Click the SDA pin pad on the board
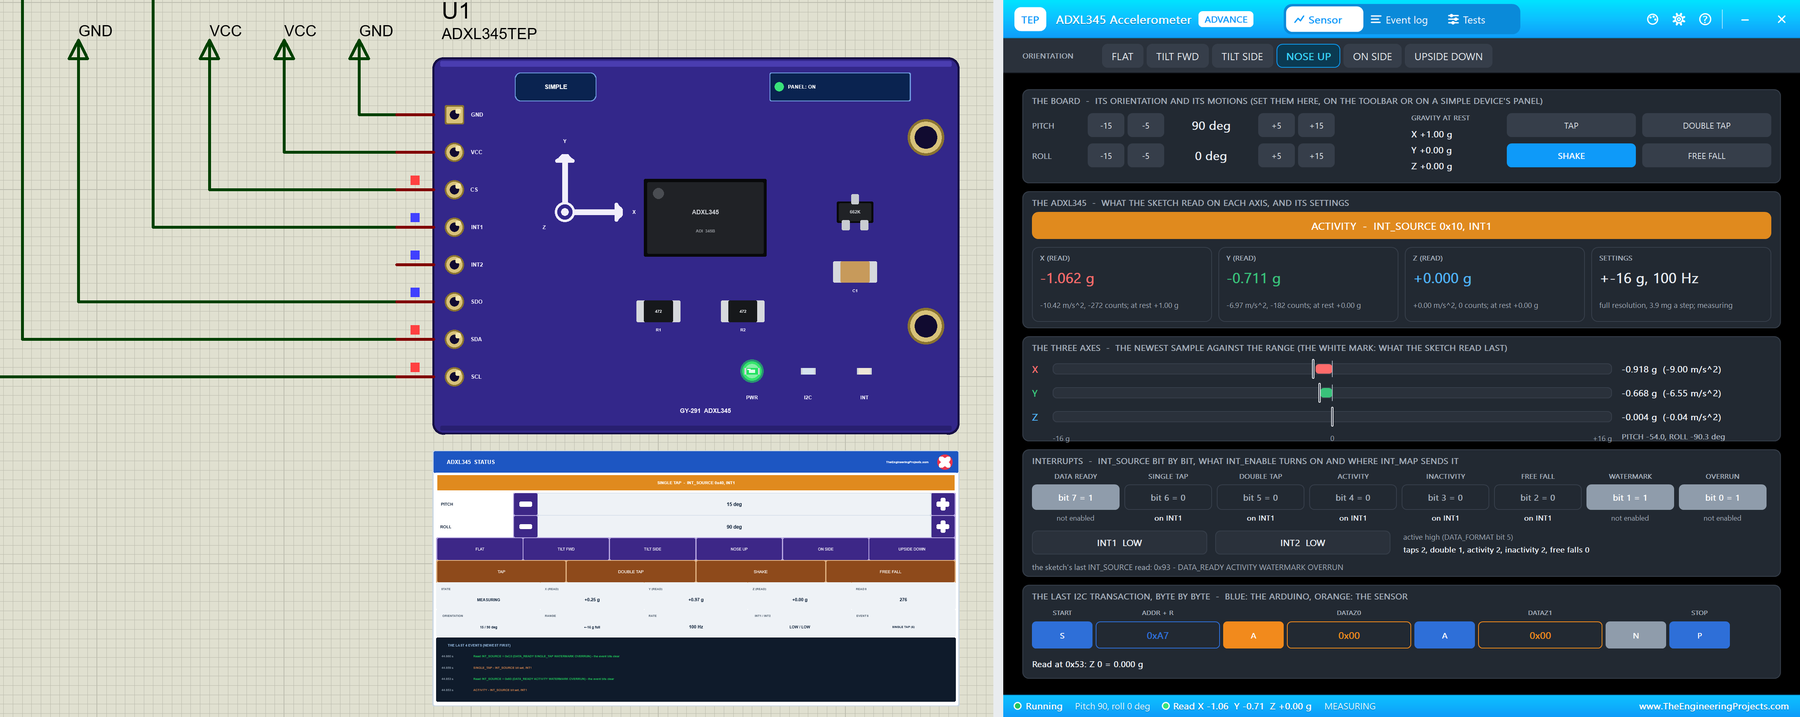This screenshot has width=1800, height=717. pyautogui.click(x=454, y=339)
